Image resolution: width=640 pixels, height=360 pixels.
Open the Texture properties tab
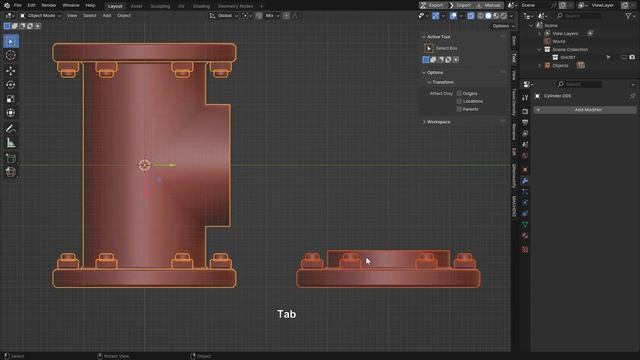[525, 249]
